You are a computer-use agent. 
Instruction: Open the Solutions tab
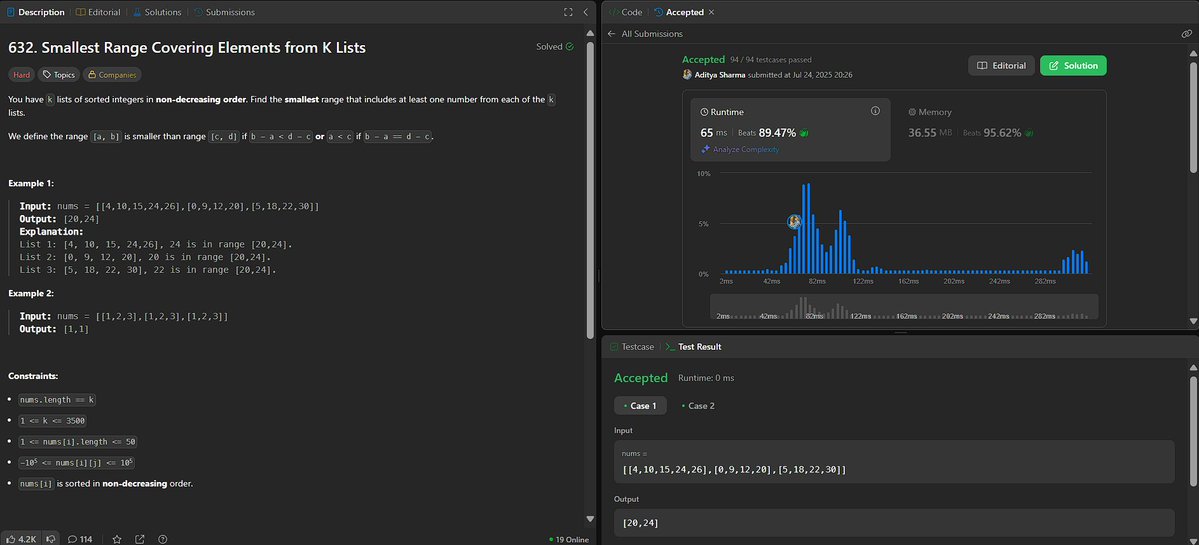157,12
